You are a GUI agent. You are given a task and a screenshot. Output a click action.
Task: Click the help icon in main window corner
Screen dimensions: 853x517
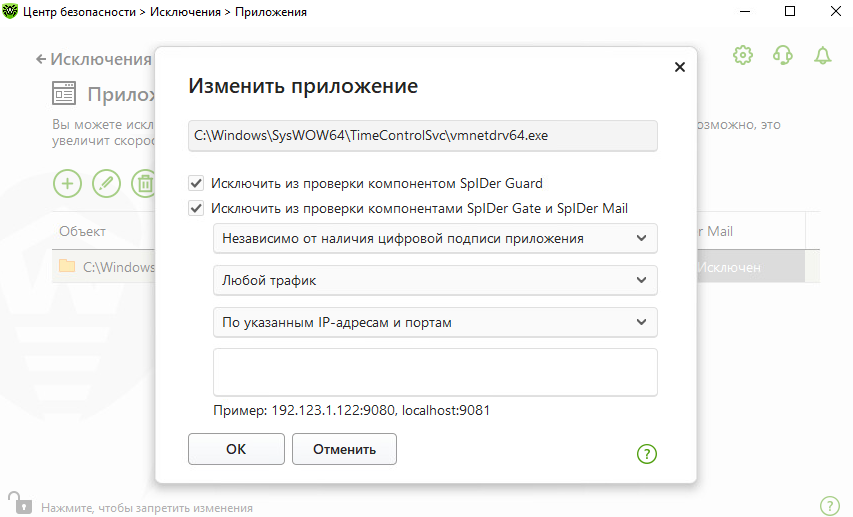[830, 506]
